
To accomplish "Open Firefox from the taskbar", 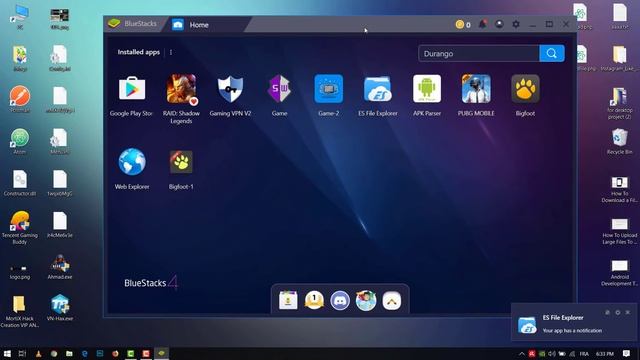I will click(x=115, y=353).
